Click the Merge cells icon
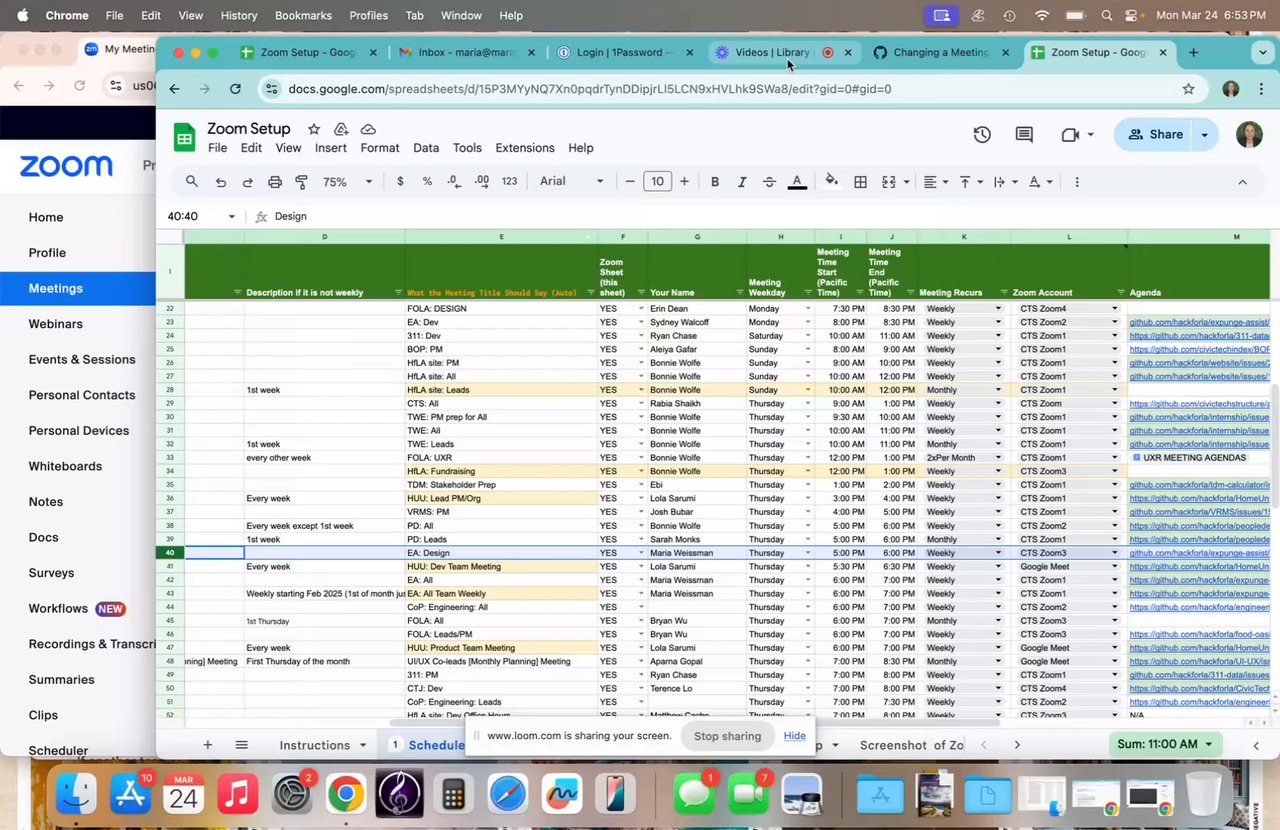This screenshot has height=830, width=1280. pos(888,182)
